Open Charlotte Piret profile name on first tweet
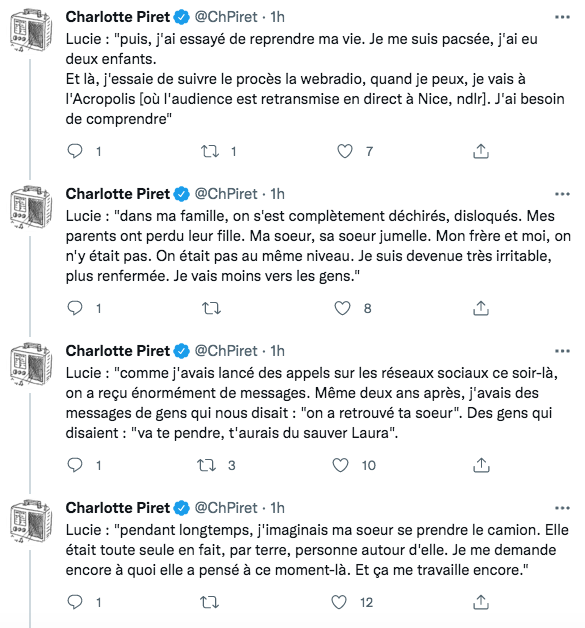The image size is (585, 628). pos(118,17)
